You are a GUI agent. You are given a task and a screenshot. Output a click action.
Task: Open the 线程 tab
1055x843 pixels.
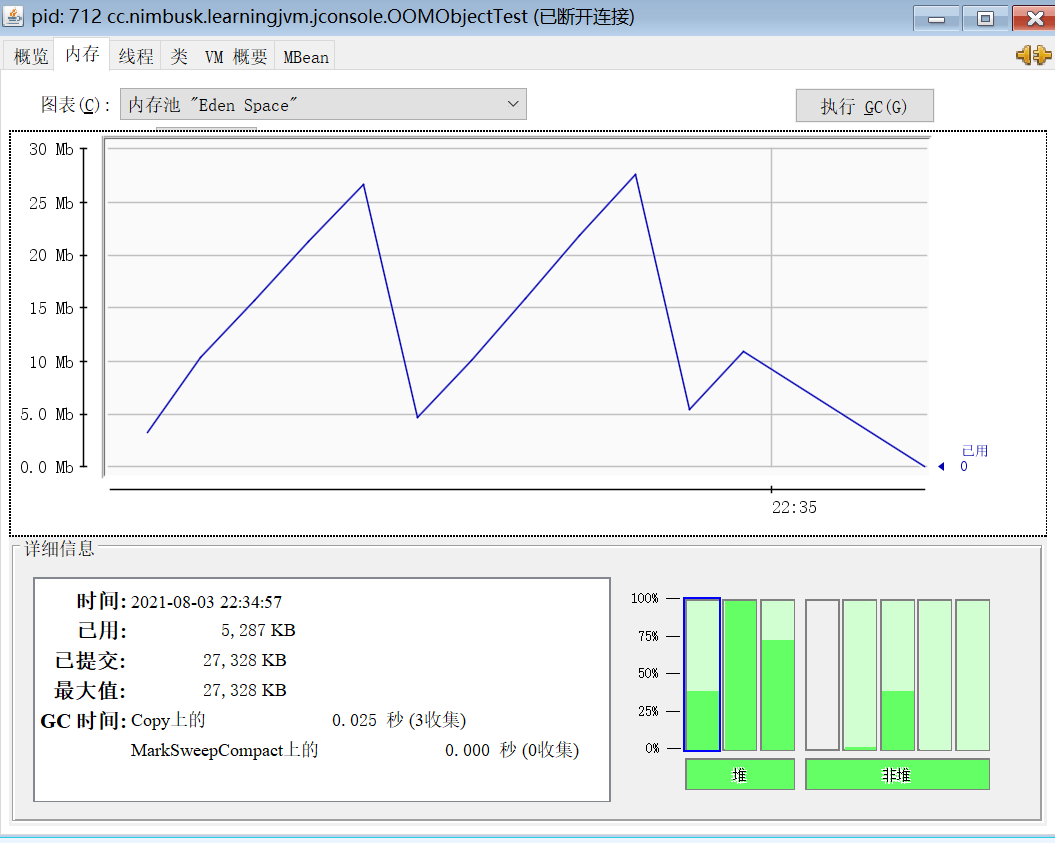pos(135,57)
